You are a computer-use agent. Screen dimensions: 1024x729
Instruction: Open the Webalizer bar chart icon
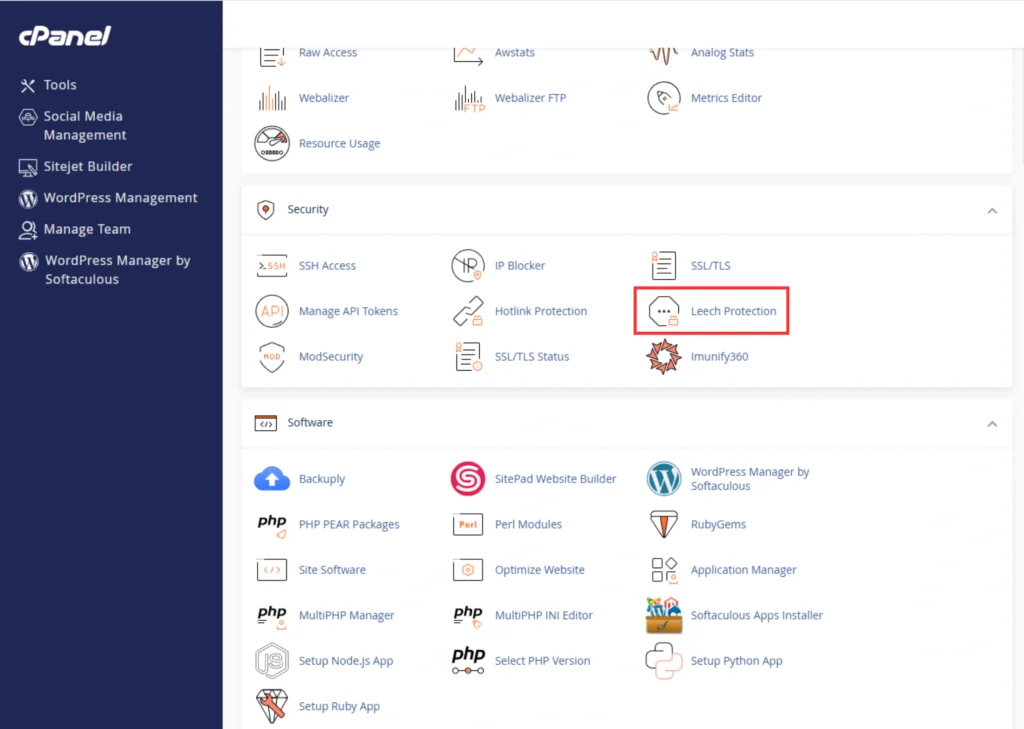tap(272, 98)
